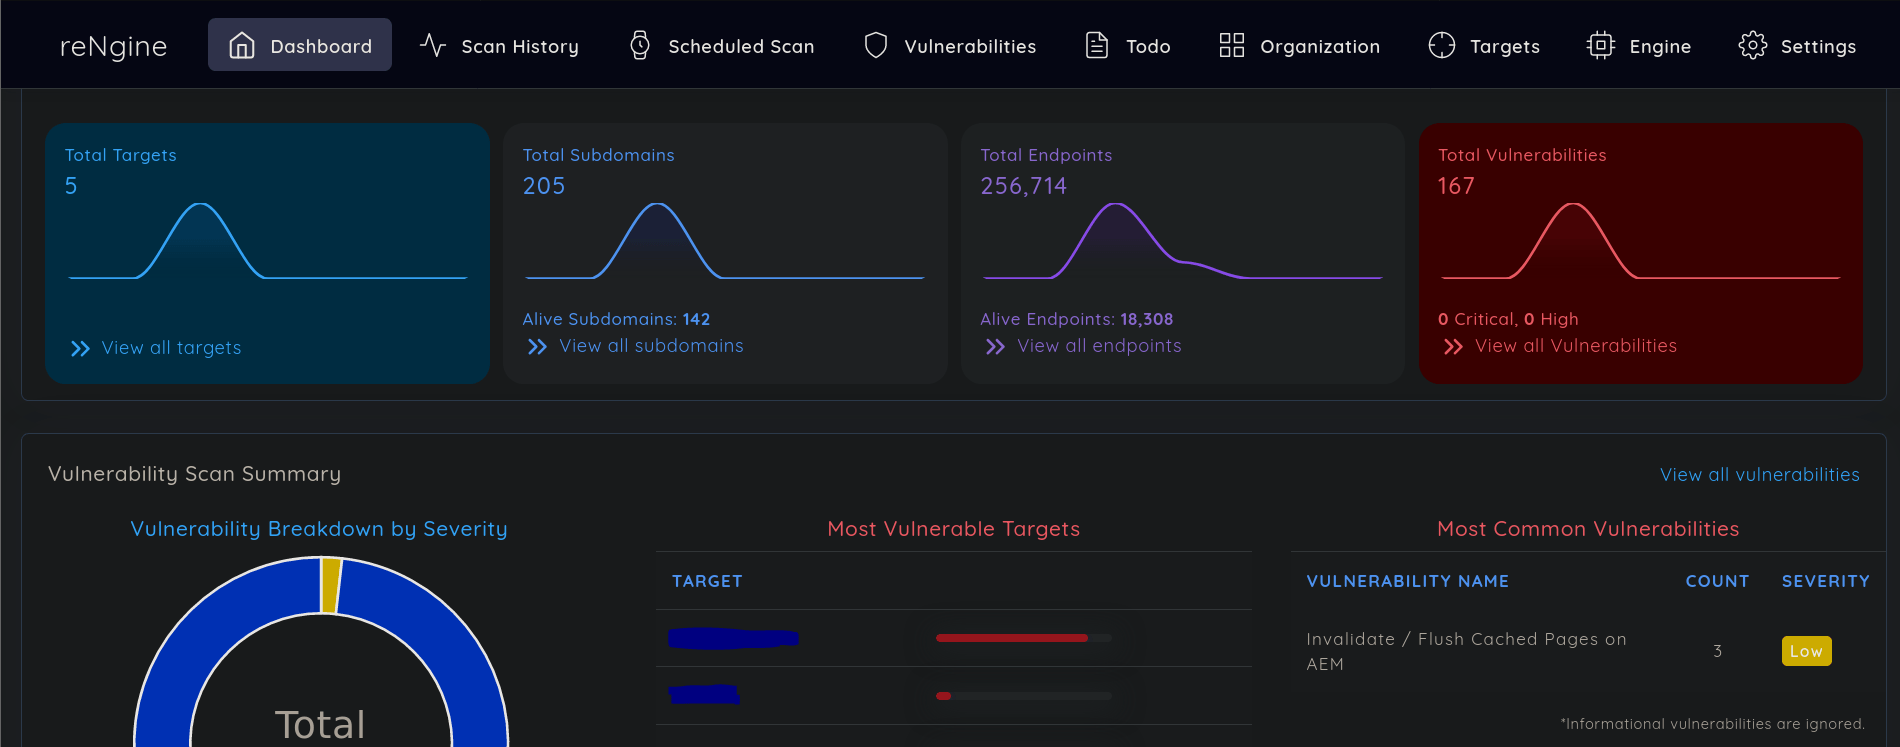Click the Total Vulnerabilities red chart
The width and height of the screenshot is (1900, 747).
pos(1640,241)
